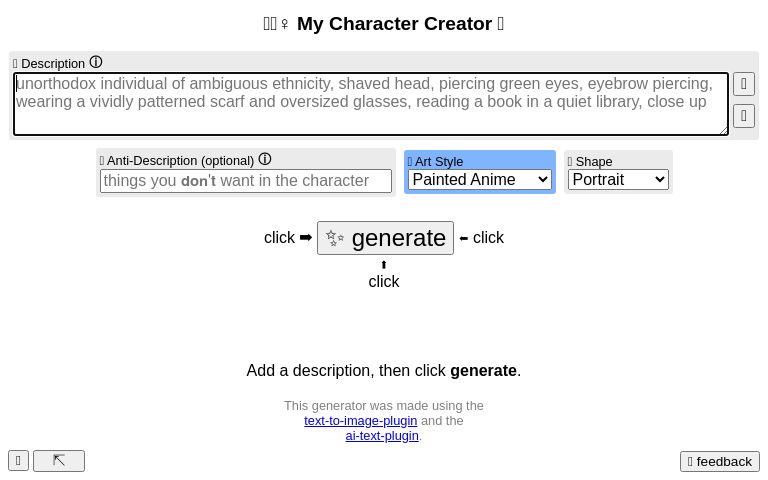The width and height of the screenshot is (768, 480).
Task: Click the Art Style label
Action: (438, 161)
